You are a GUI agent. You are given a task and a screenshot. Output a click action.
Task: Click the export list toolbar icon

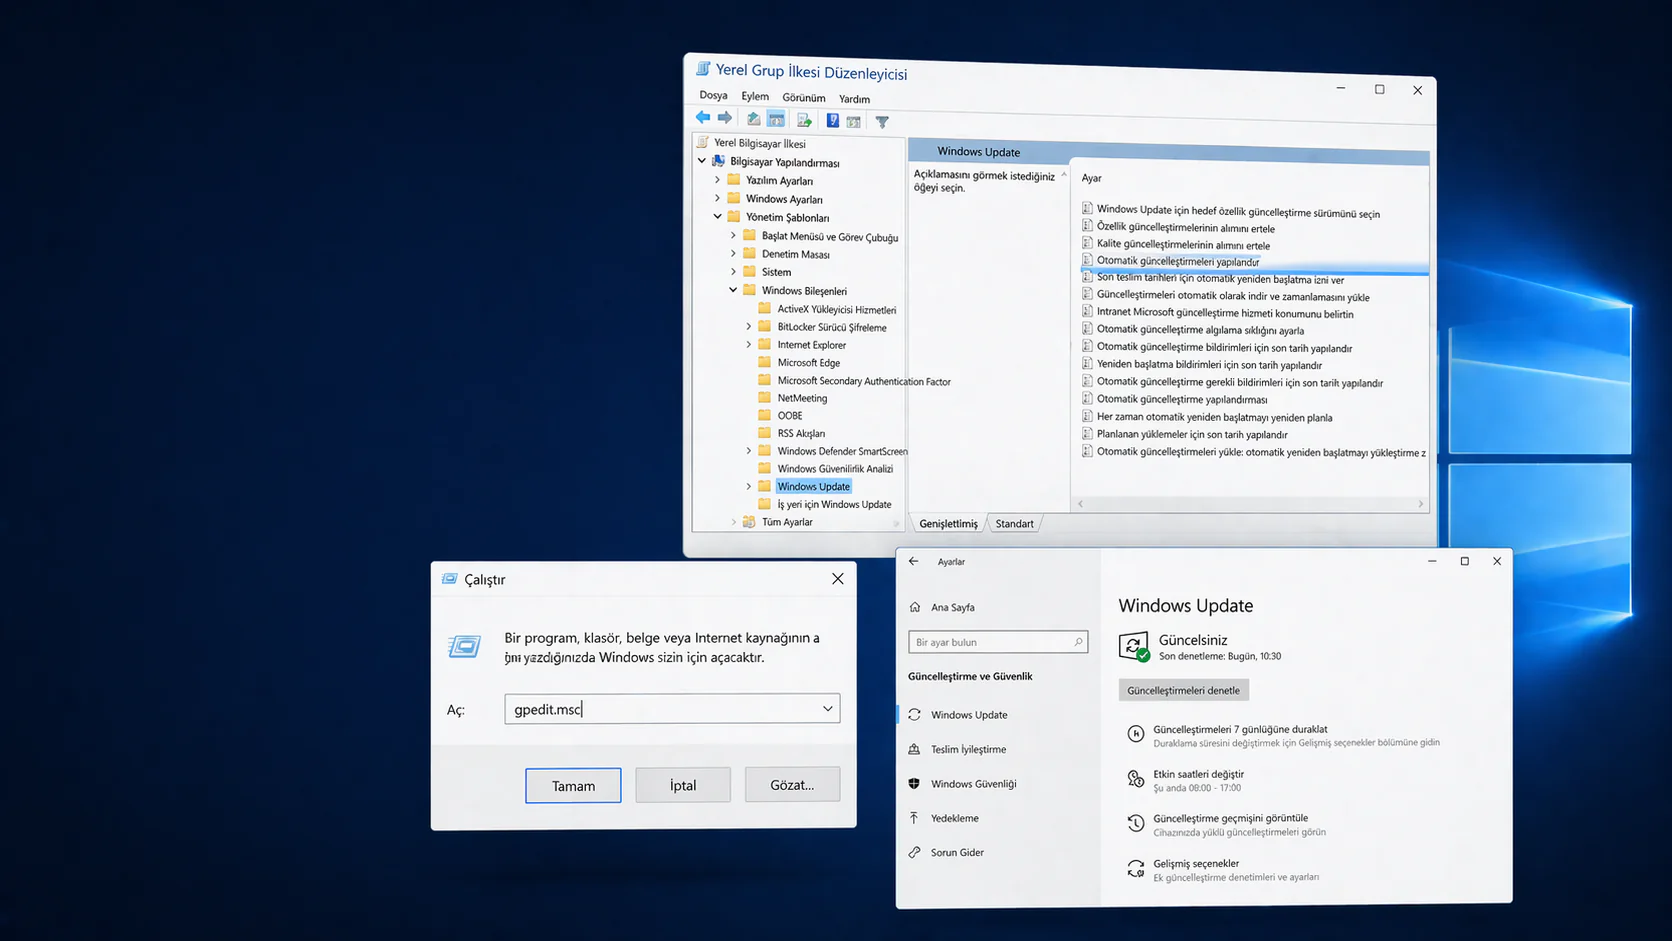click(805, 119)
